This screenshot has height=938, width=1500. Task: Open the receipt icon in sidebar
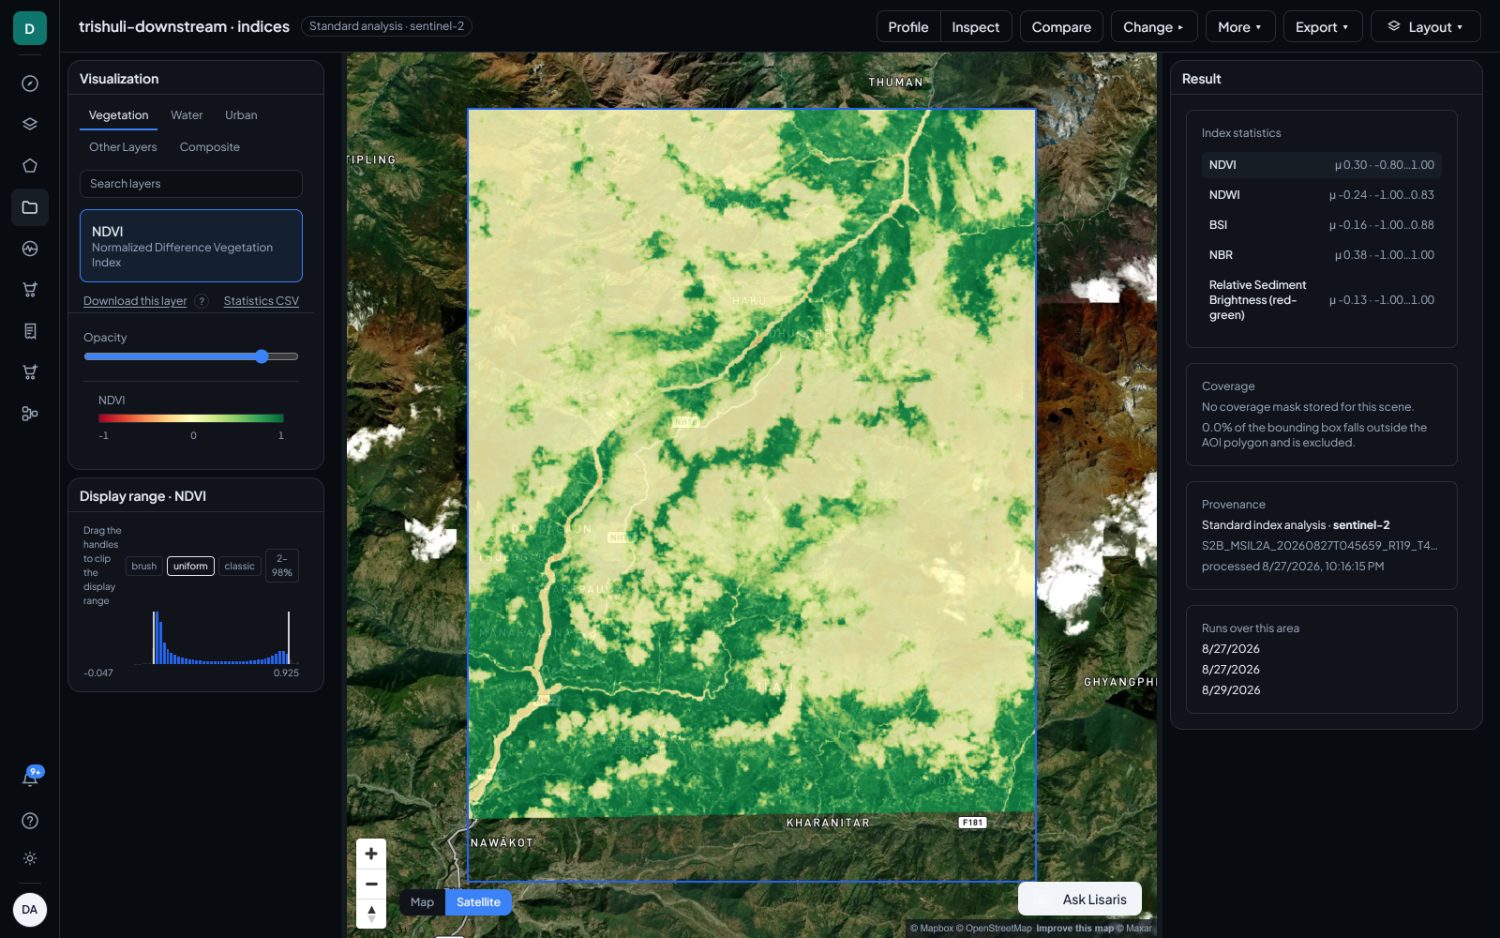[30, 331]
